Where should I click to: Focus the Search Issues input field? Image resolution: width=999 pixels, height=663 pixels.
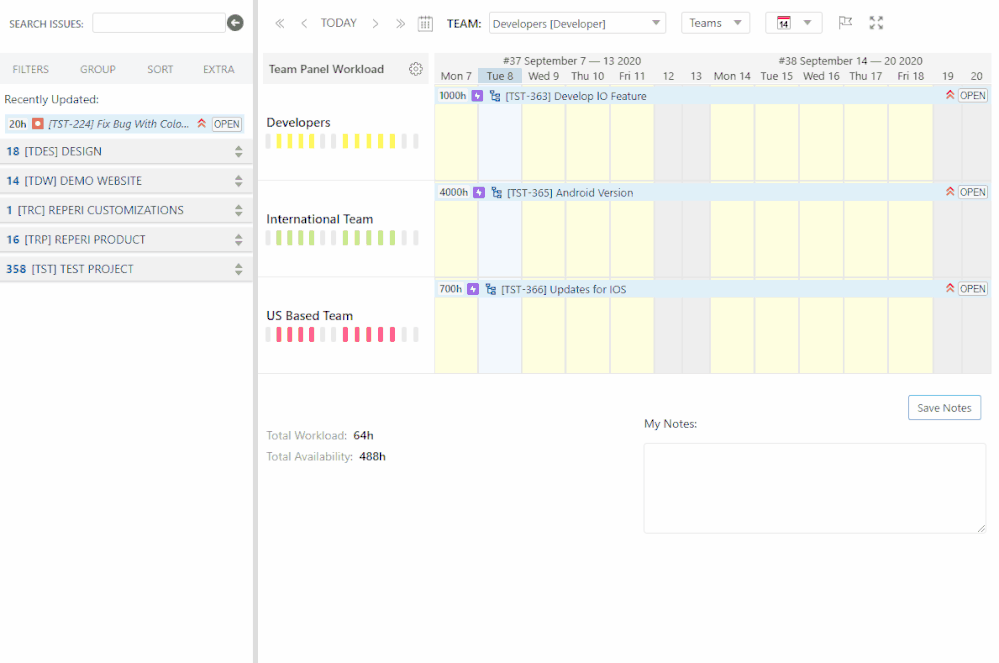point(159,24)
